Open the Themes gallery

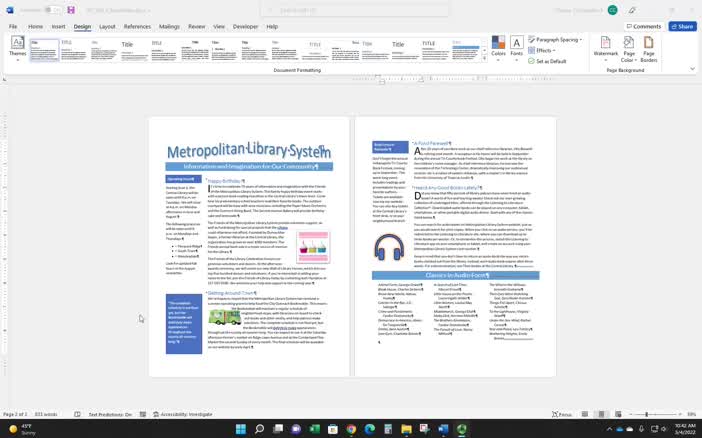pos(17,48)
